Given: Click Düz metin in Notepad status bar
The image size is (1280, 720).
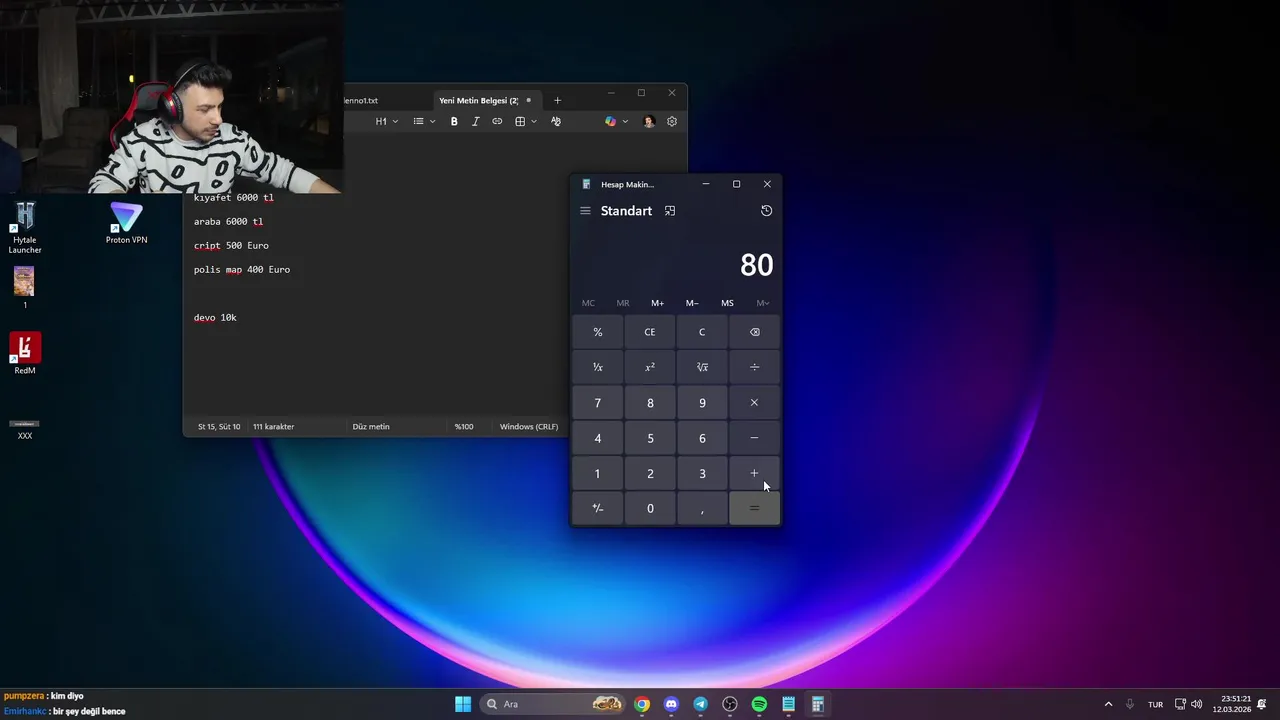Looking at the screenshot, I should tap(371, 427).
